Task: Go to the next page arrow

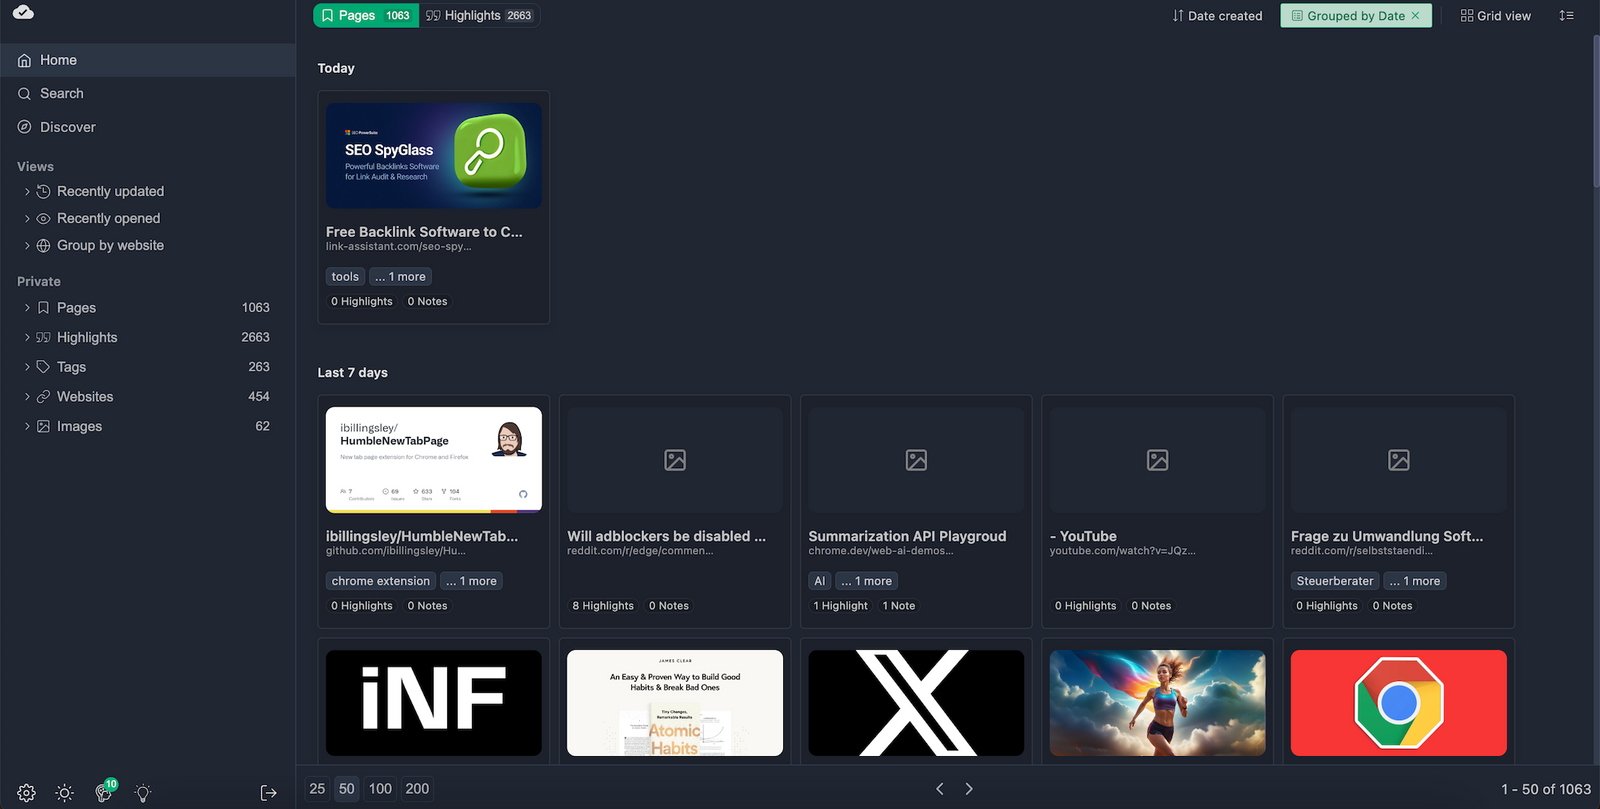Action: pos(969,789)
